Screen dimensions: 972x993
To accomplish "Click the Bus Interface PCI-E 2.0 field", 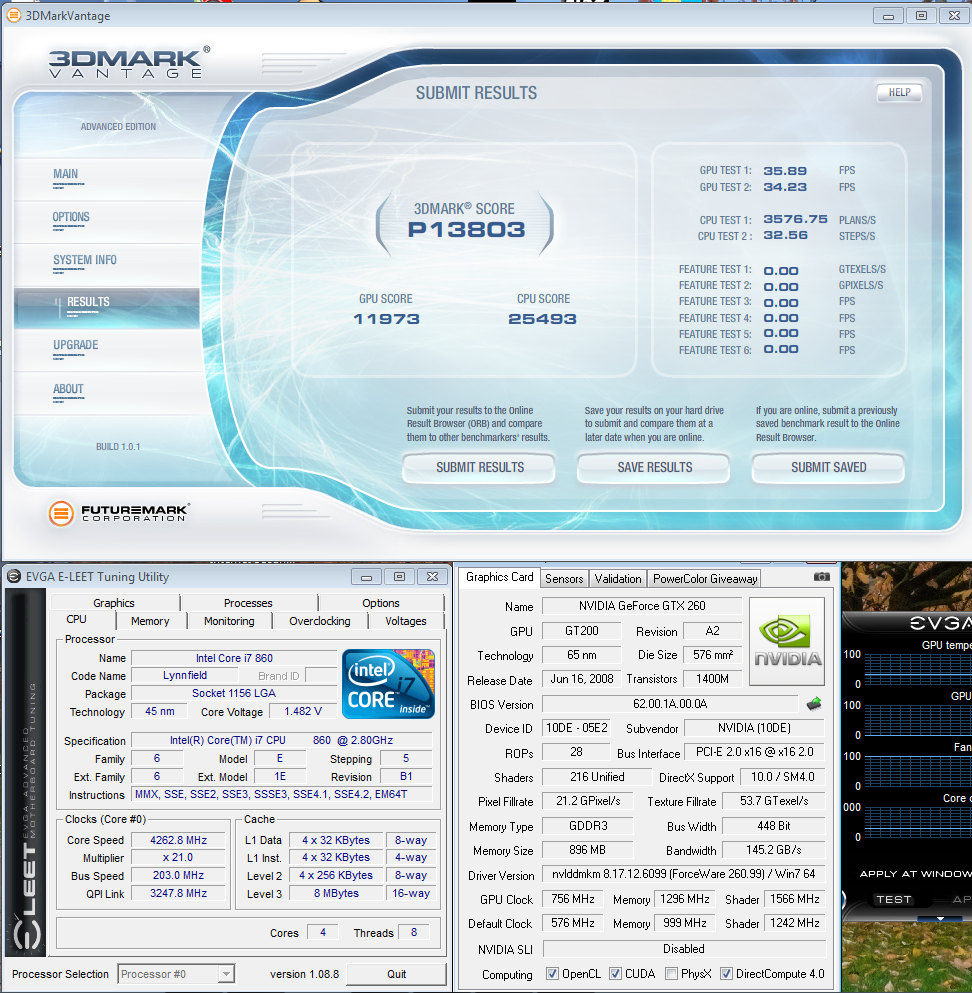I will (755, 752).
